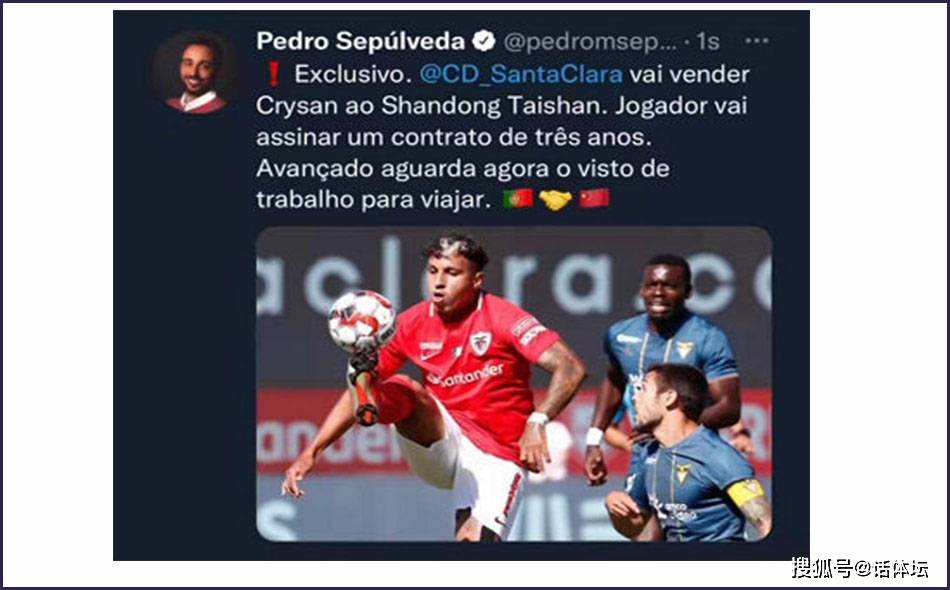Click the Santa Clara crest on jersey
950x590 pixels.
[481, 343]
